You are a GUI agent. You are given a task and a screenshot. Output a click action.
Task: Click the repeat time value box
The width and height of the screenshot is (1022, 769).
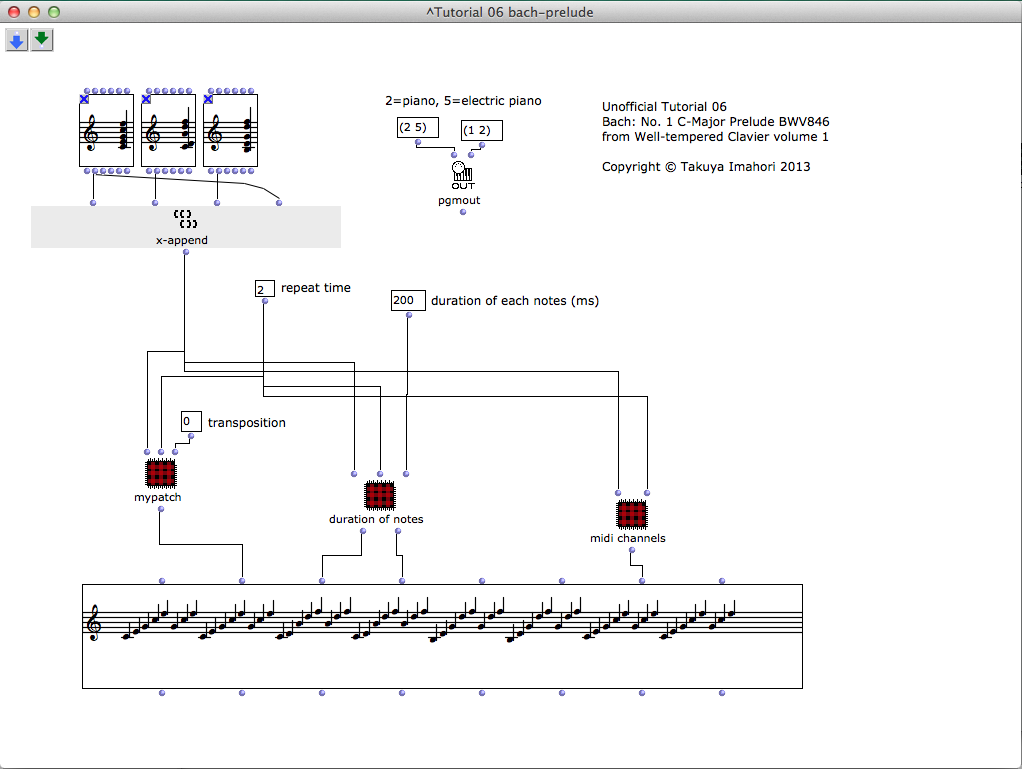pyautogui.click(x=264, y=289)
